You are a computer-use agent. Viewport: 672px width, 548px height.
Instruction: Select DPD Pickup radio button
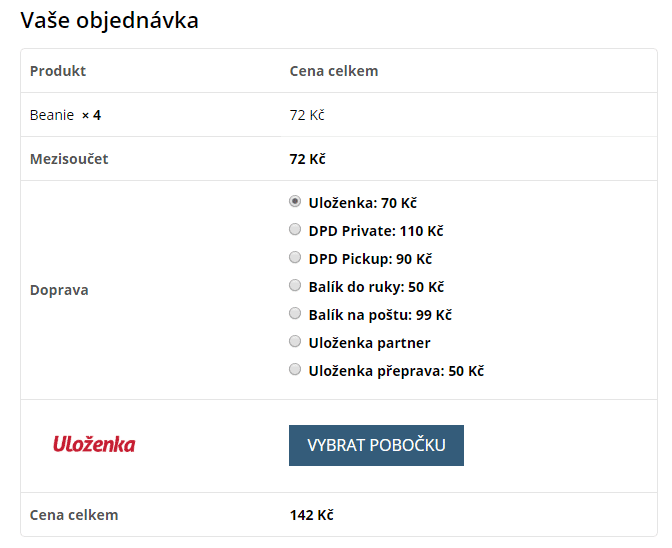pos(295,258)
